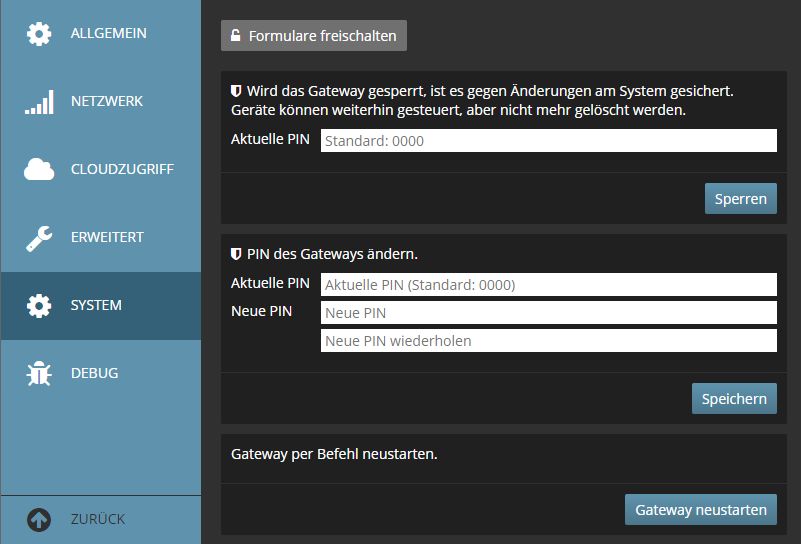Click the up-arrow Zurück icon
Image resolution: width=801 pixels, height=544 pixels.
click(39, 520)
